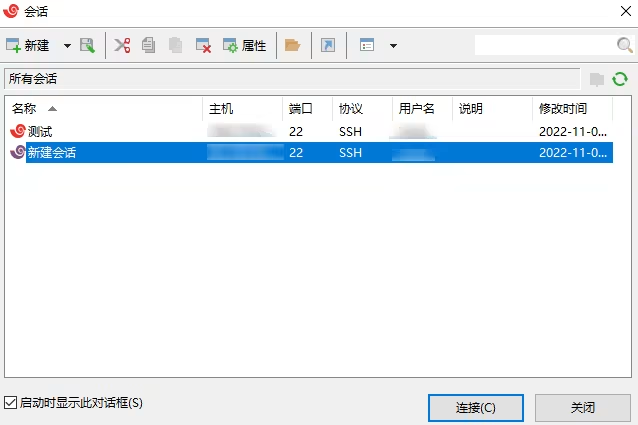This screenshot has height=425, width=638.
Task: Click the 连接(C) connect button
Action: tap(476, 408)
